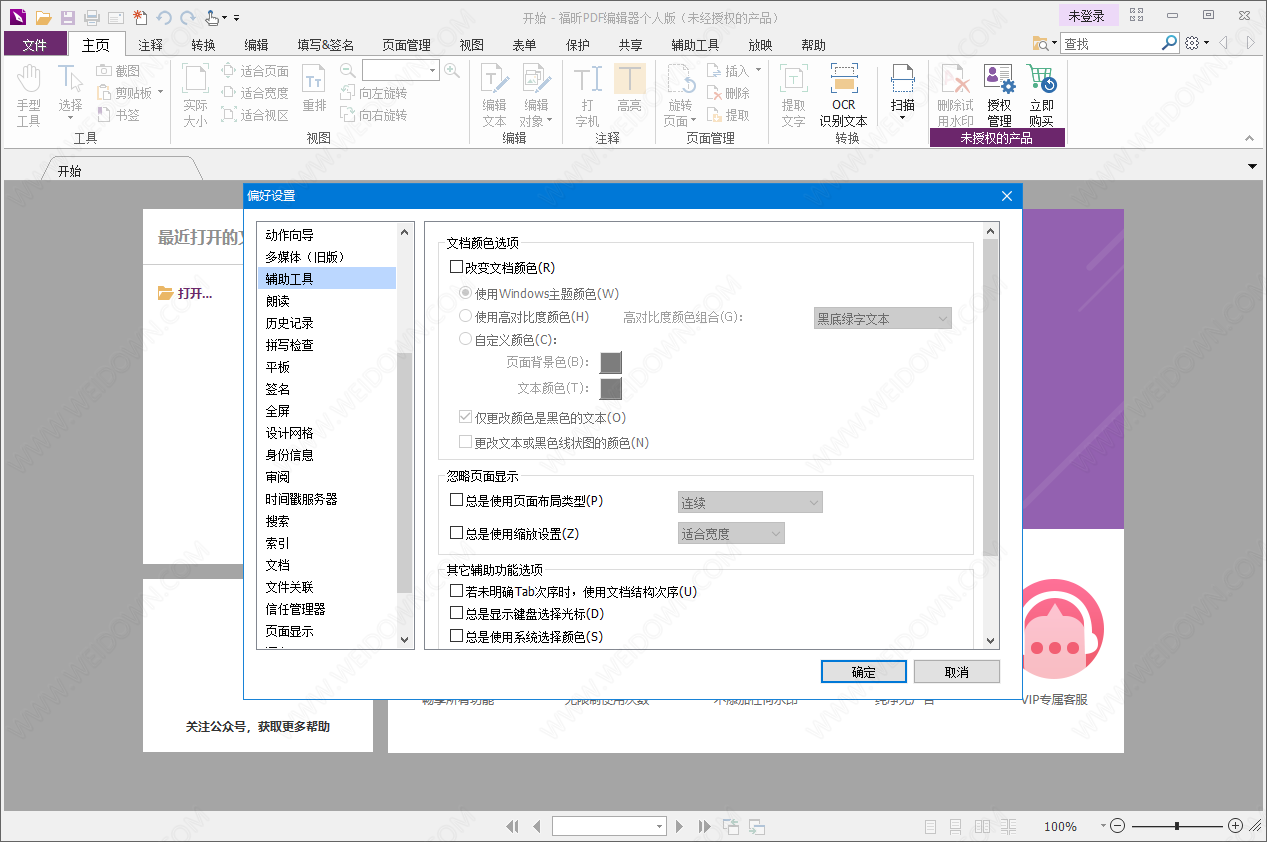Open the 连续 page layout dropdown
The image size is (1267, 842).
point(750,502)
